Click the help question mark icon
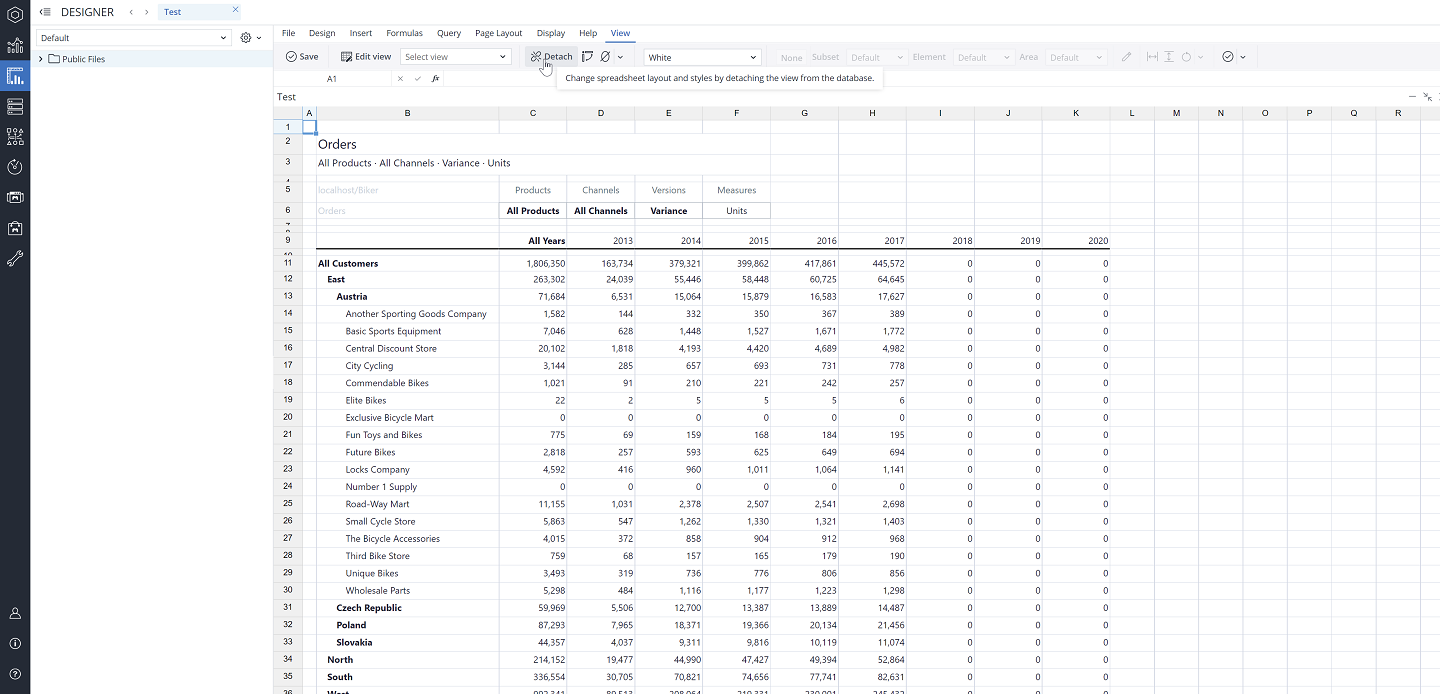Image resolution: width=1440 pixels, height=694 pixels. pyautogui.click(x=15, y=674)
